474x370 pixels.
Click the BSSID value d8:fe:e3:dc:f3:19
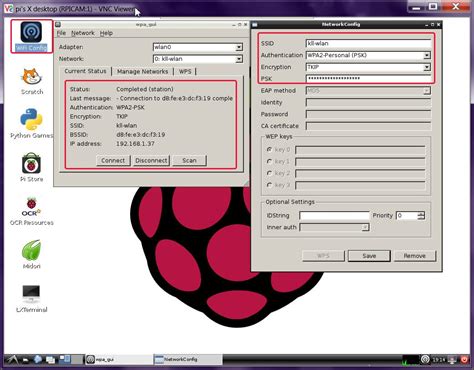coord(140,135)
